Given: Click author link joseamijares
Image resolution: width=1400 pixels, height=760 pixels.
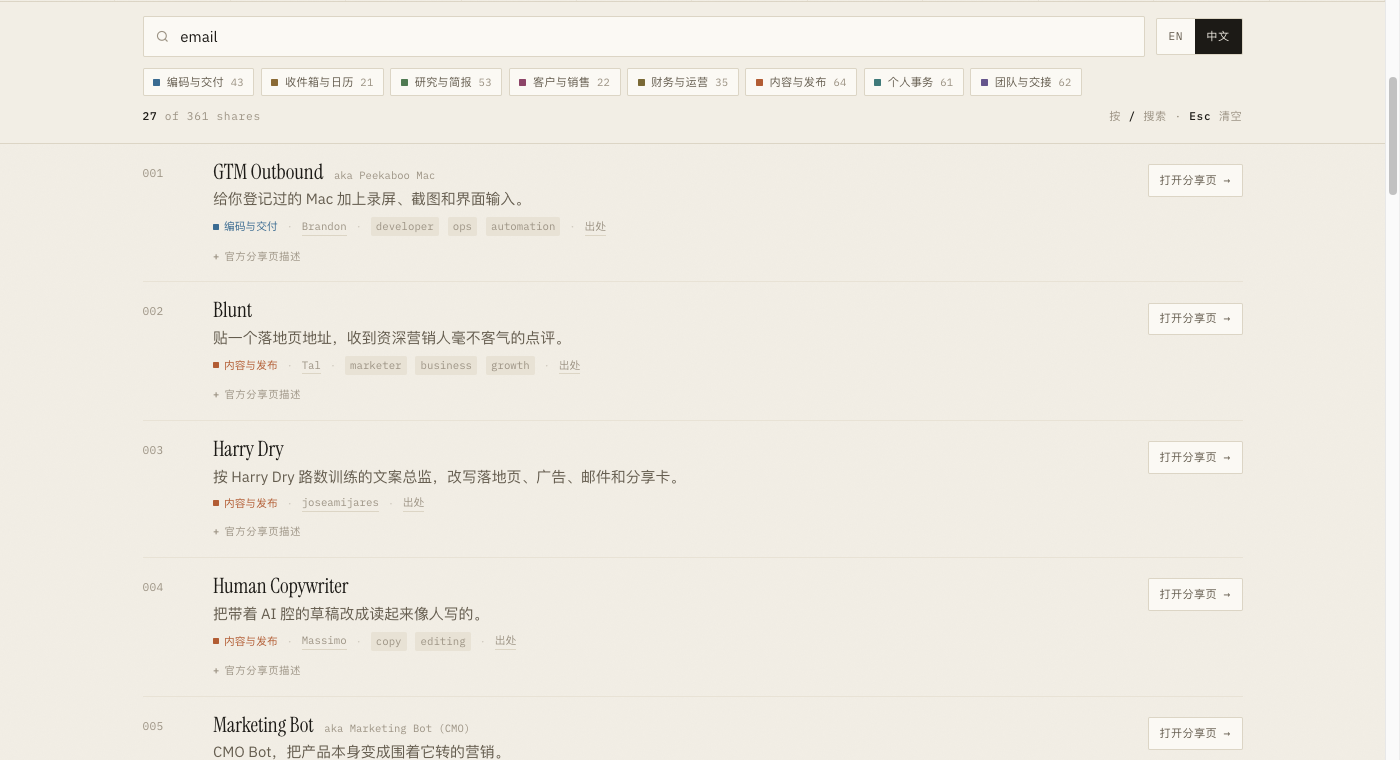Looking at the screenshot, I should [340, 503].
